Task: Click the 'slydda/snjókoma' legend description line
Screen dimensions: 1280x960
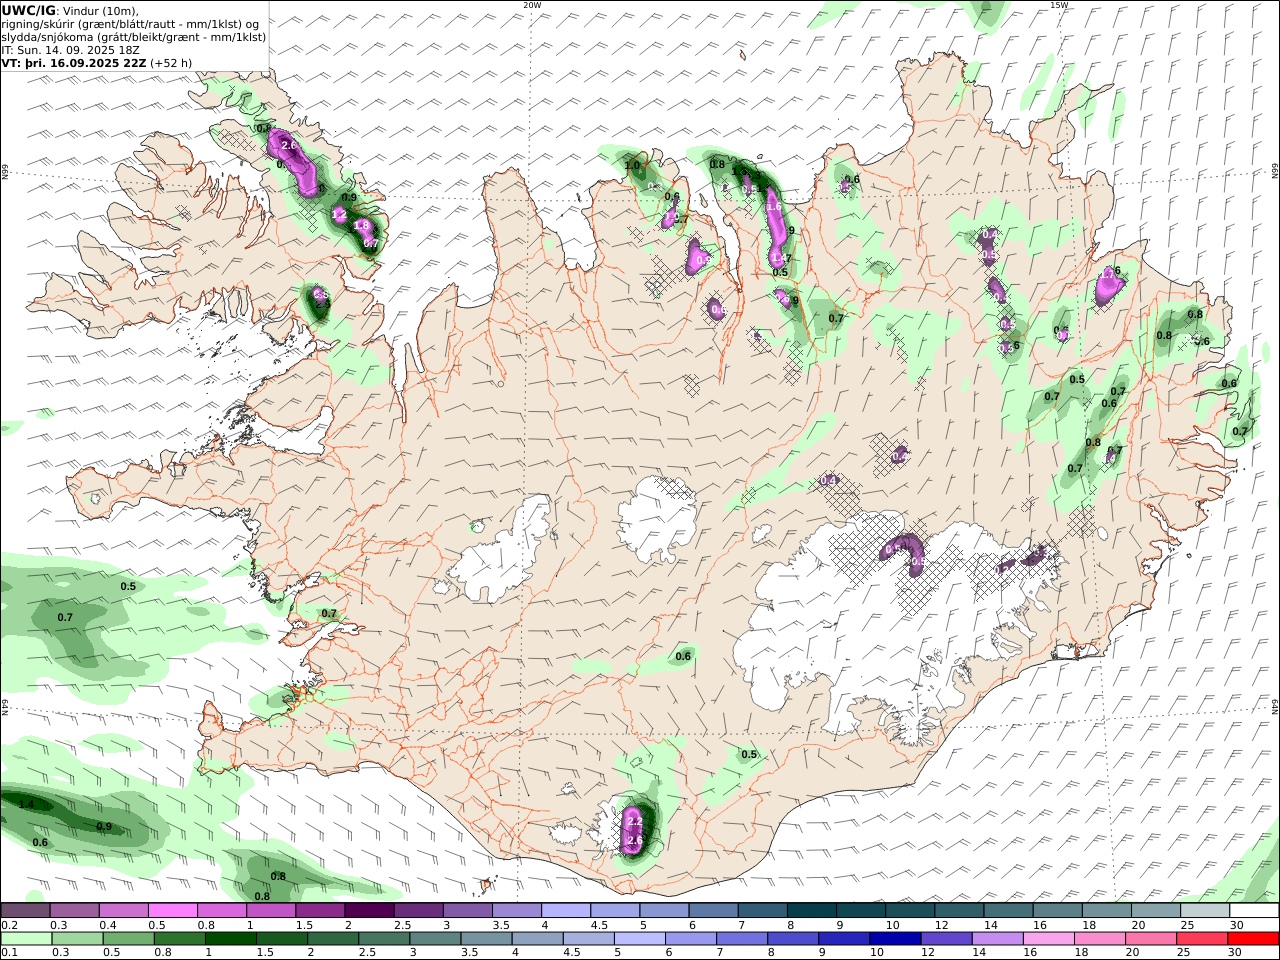Action: (x=134, y=36)
